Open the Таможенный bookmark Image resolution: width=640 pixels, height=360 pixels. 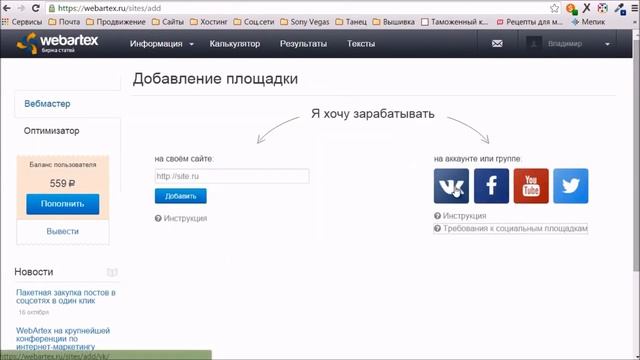click(454, 22)
